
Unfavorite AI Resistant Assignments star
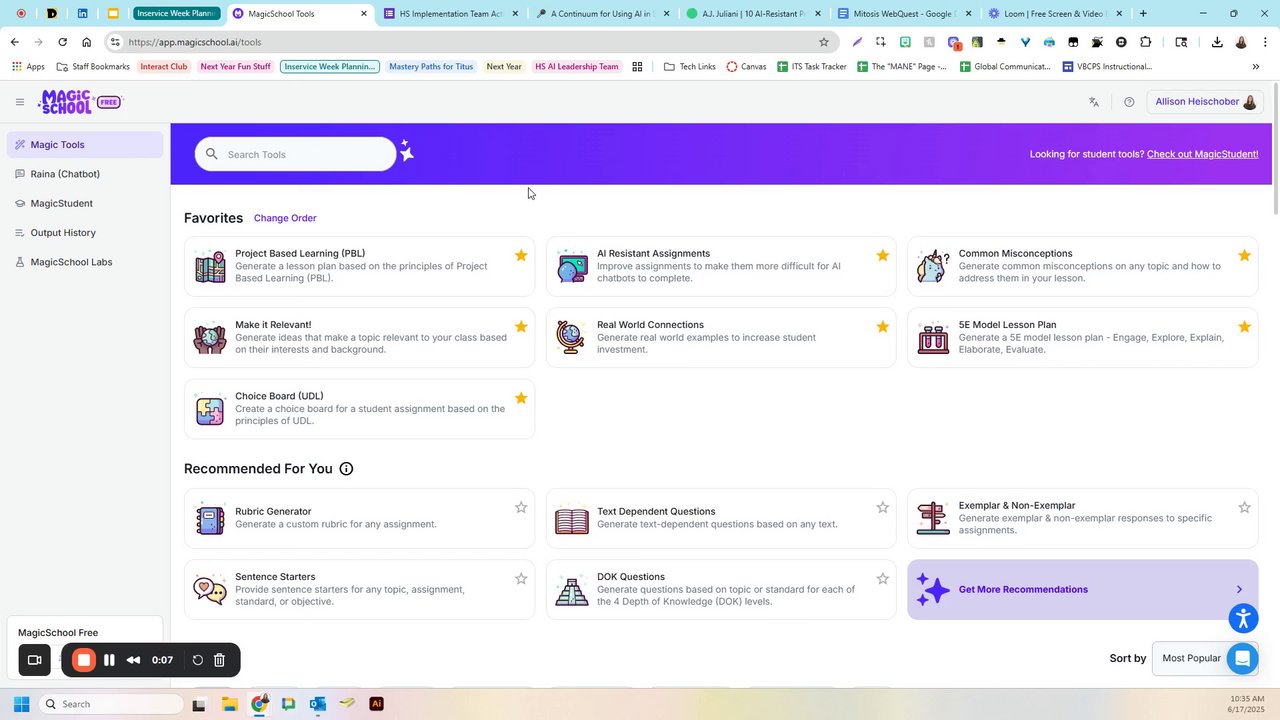[882, 255]
